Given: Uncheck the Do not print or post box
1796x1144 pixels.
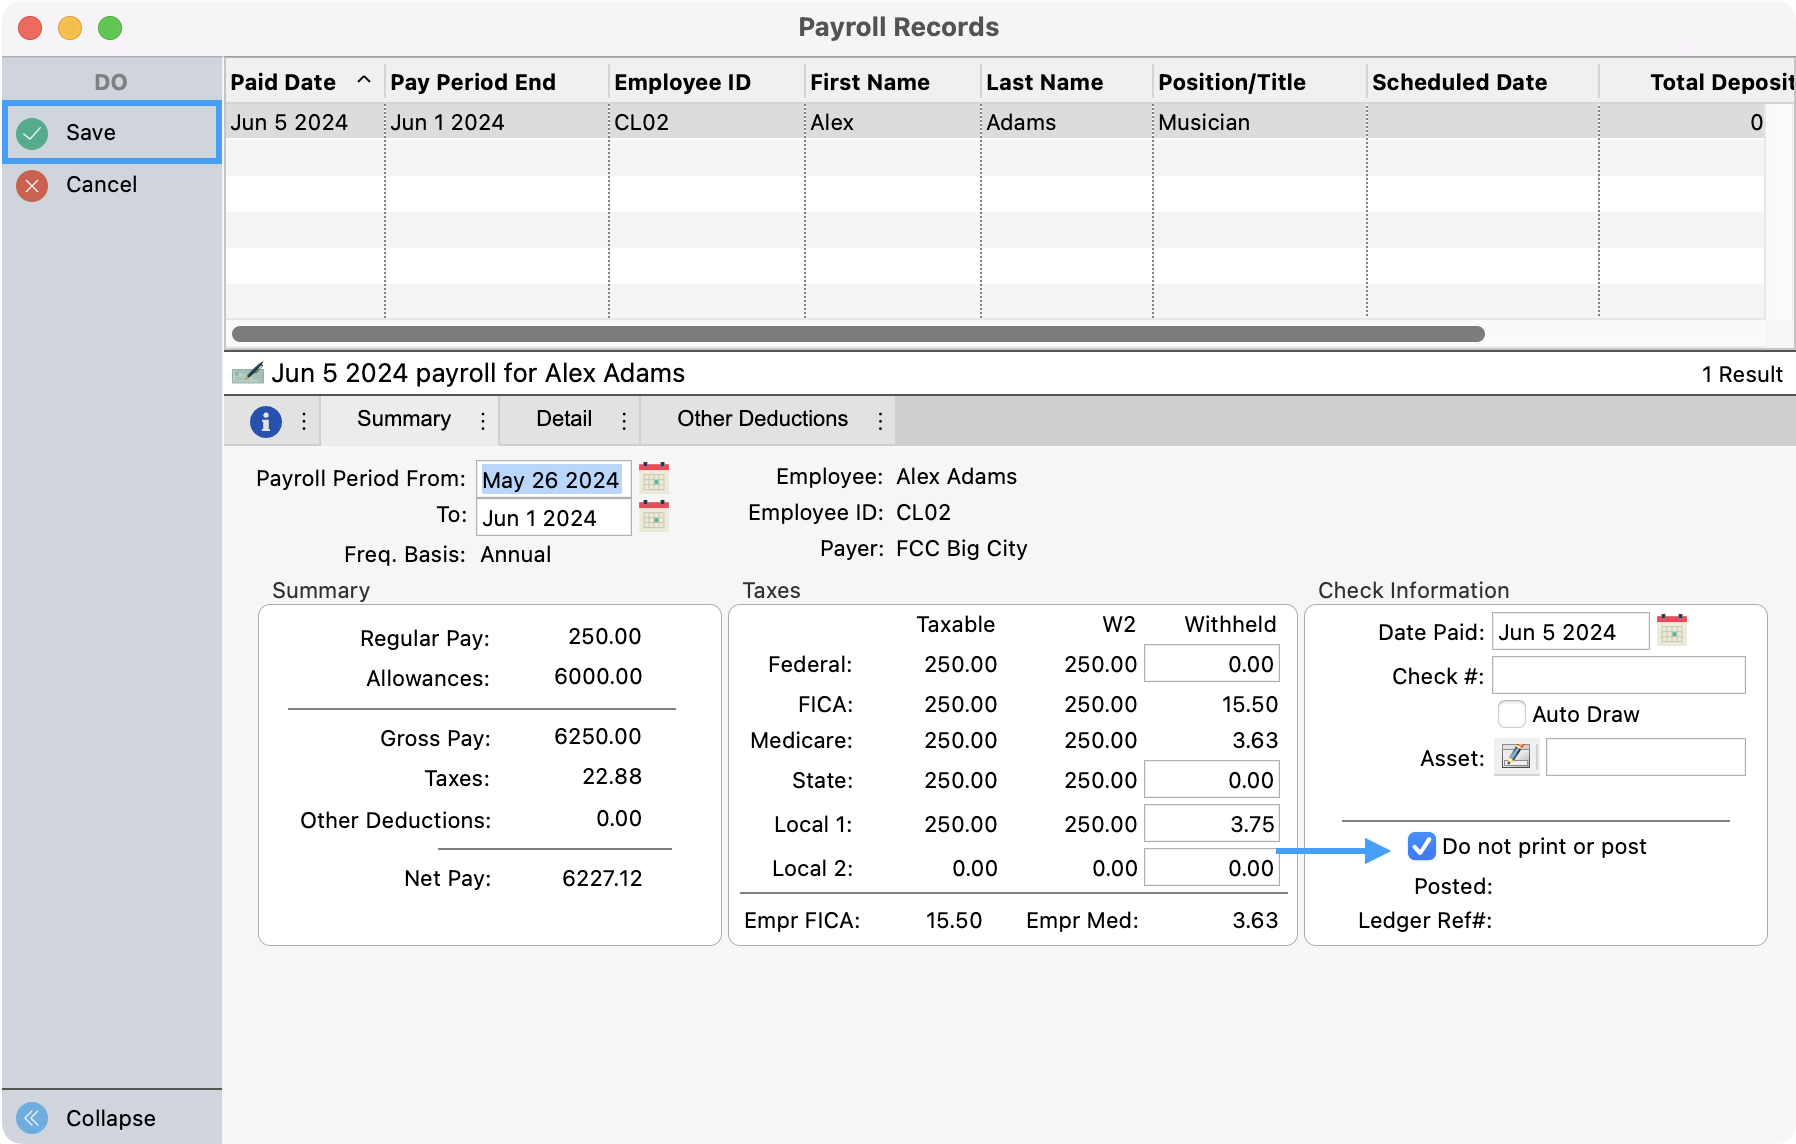Looking at the screenshot, I should 1421,846.
